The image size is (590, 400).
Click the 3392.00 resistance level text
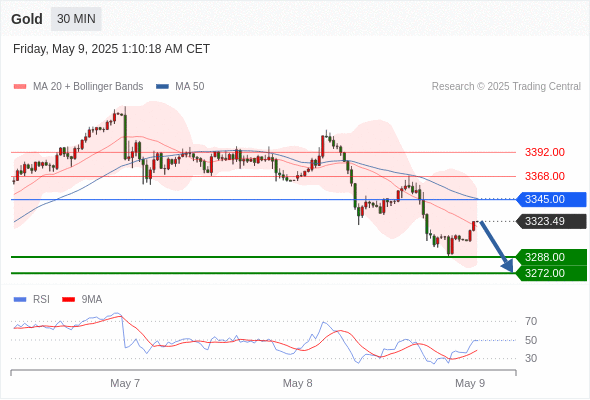pos(545,152)
